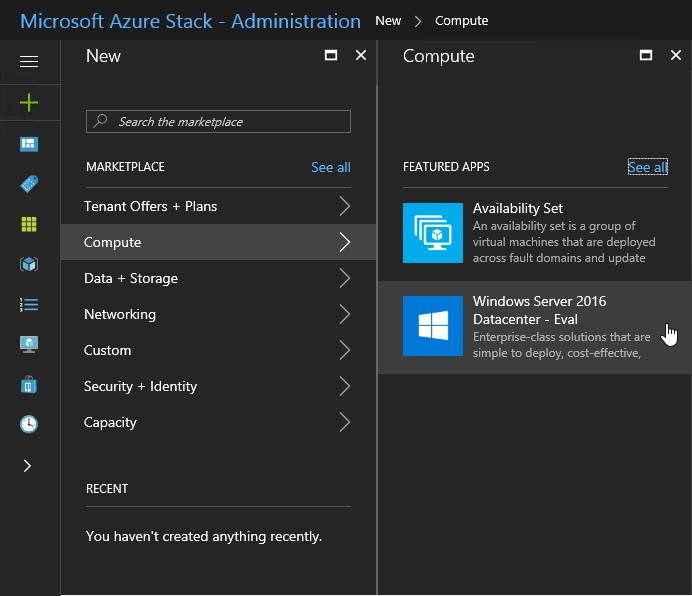The width and height of the screenshot is (692, 596).
Task: Click the cube Resource groups sidebar icon
Action: 29,264
